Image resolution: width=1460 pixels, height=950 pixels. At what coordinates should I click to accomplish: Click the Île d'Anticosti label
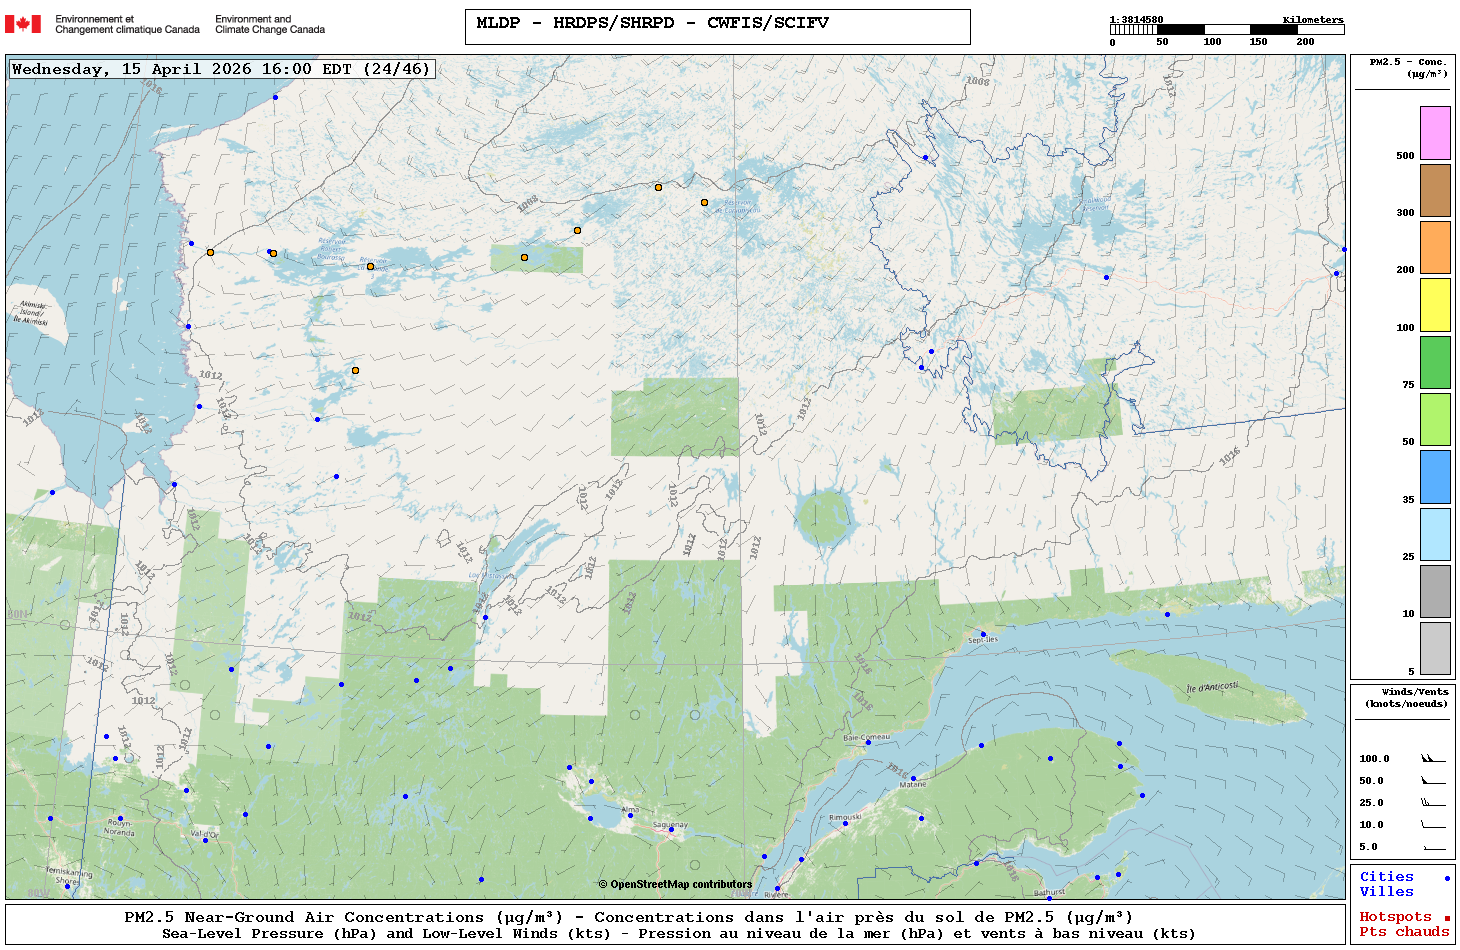tap(1212, 687)
